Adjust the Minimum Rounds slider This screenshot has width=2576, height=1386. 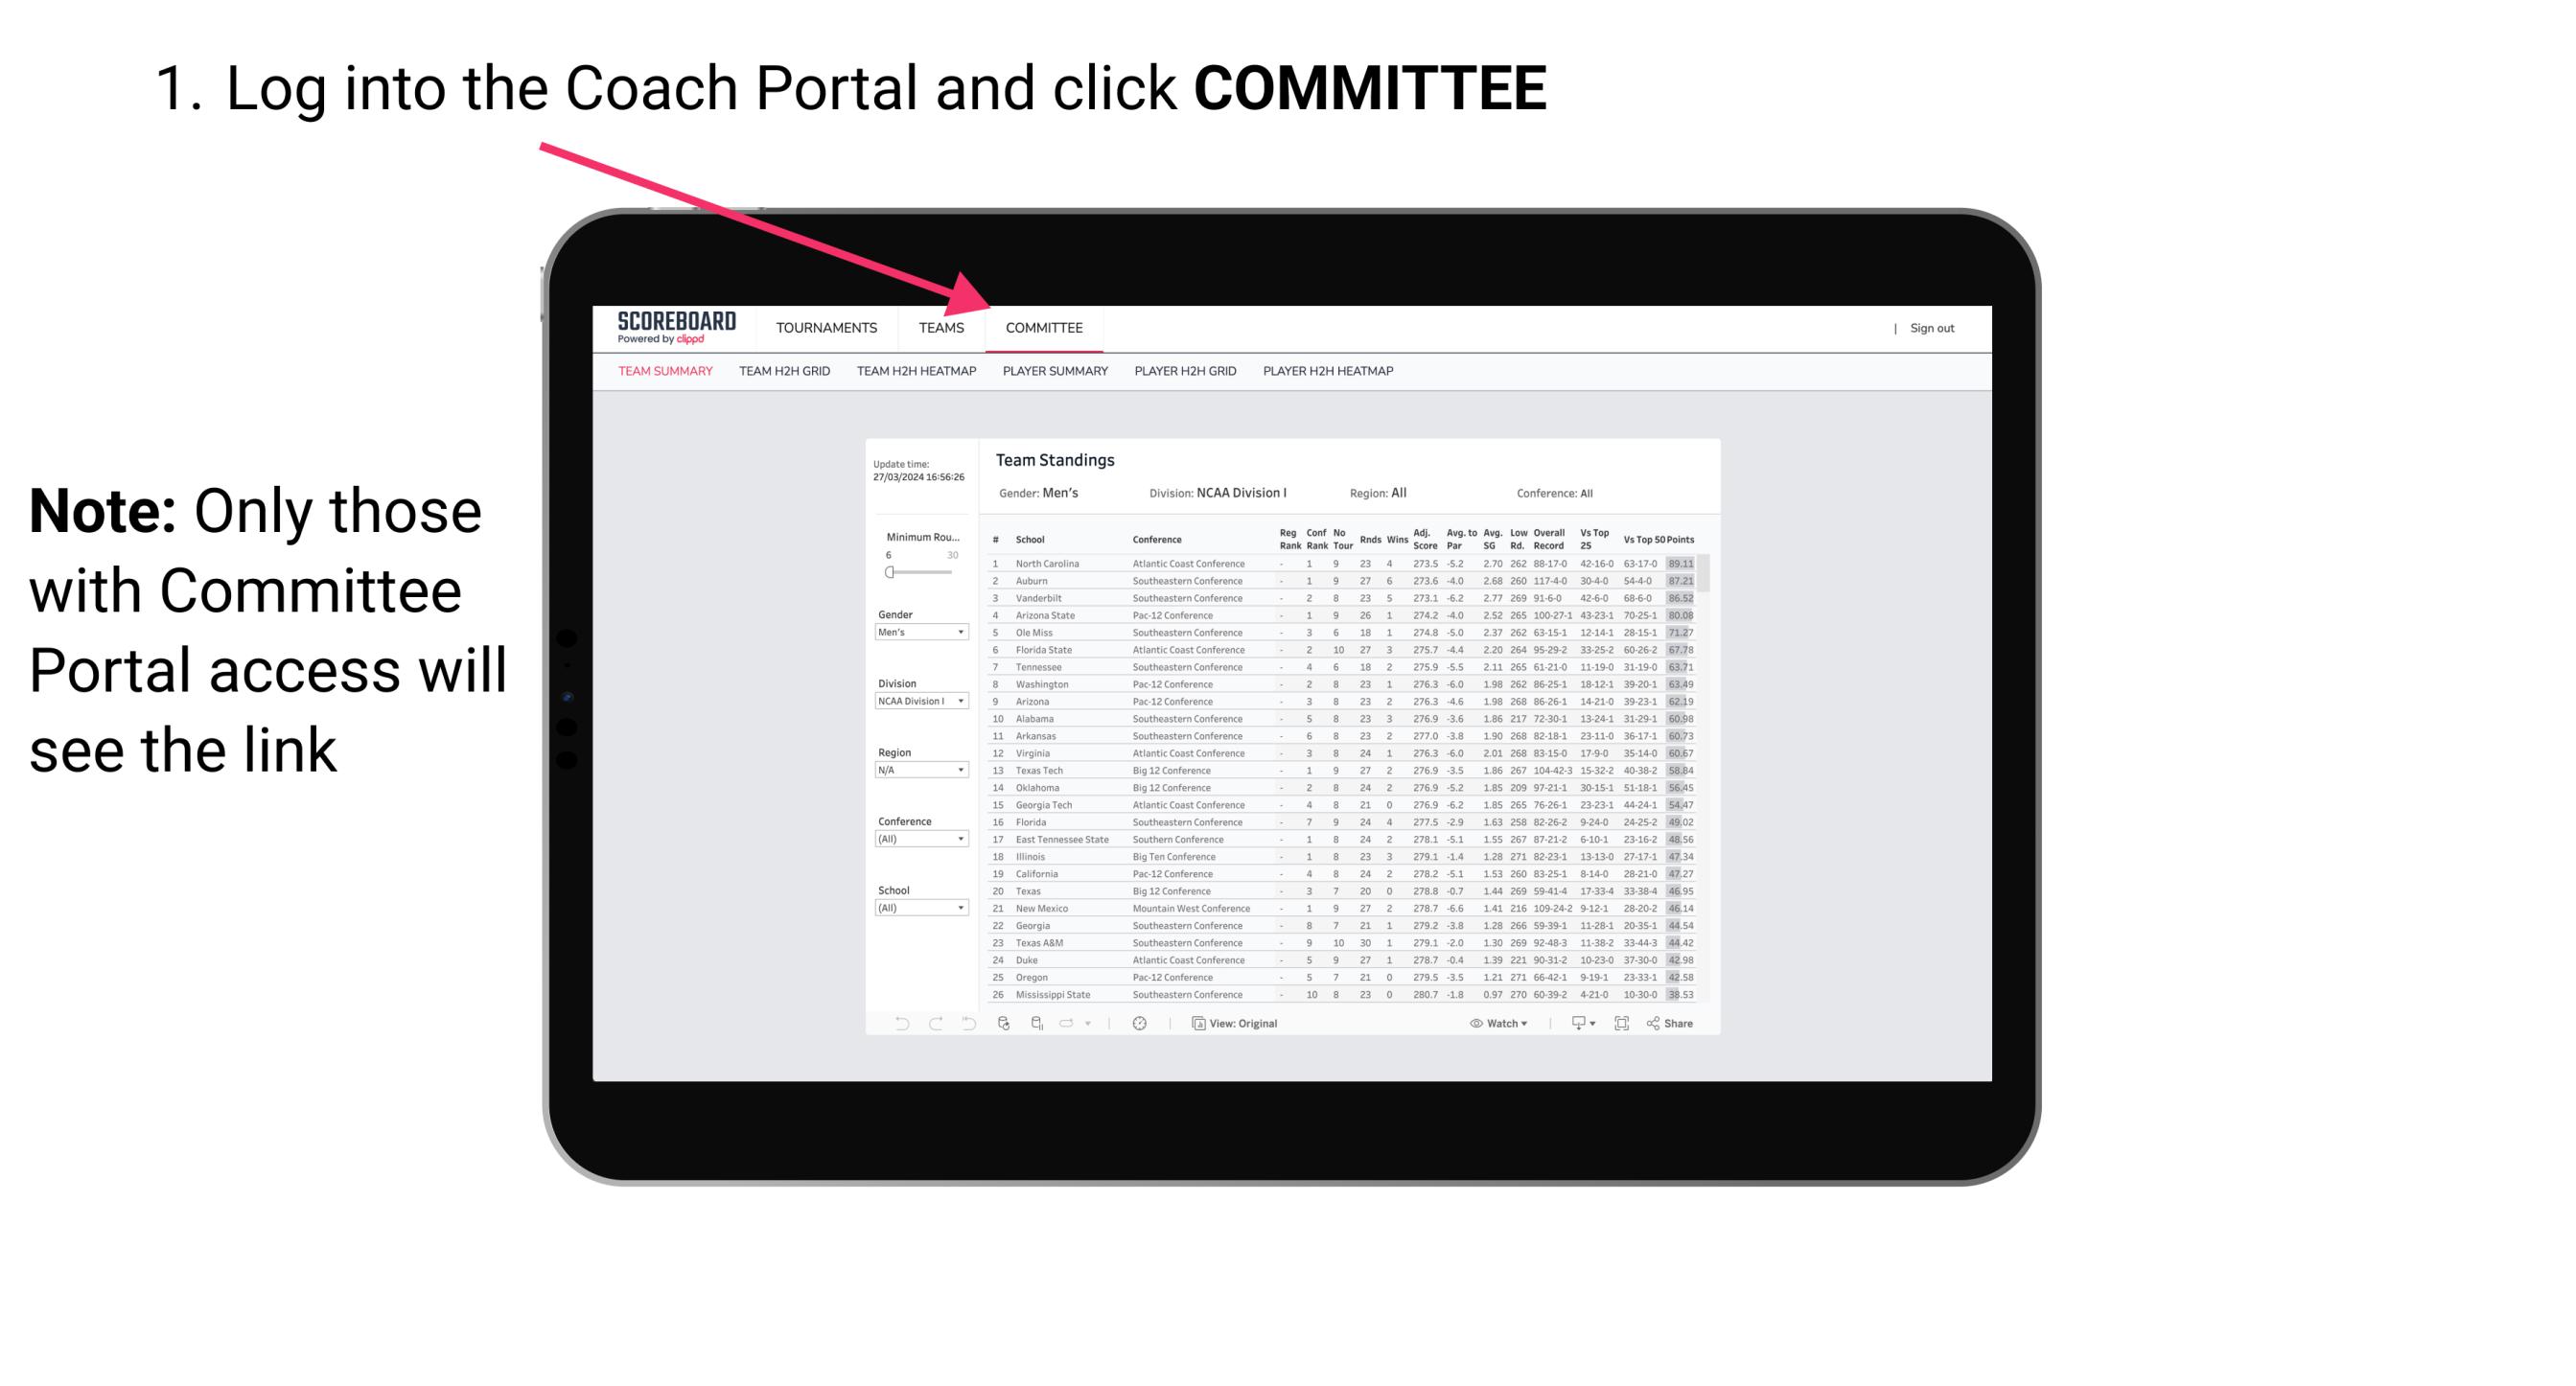(x=890, y=572)
